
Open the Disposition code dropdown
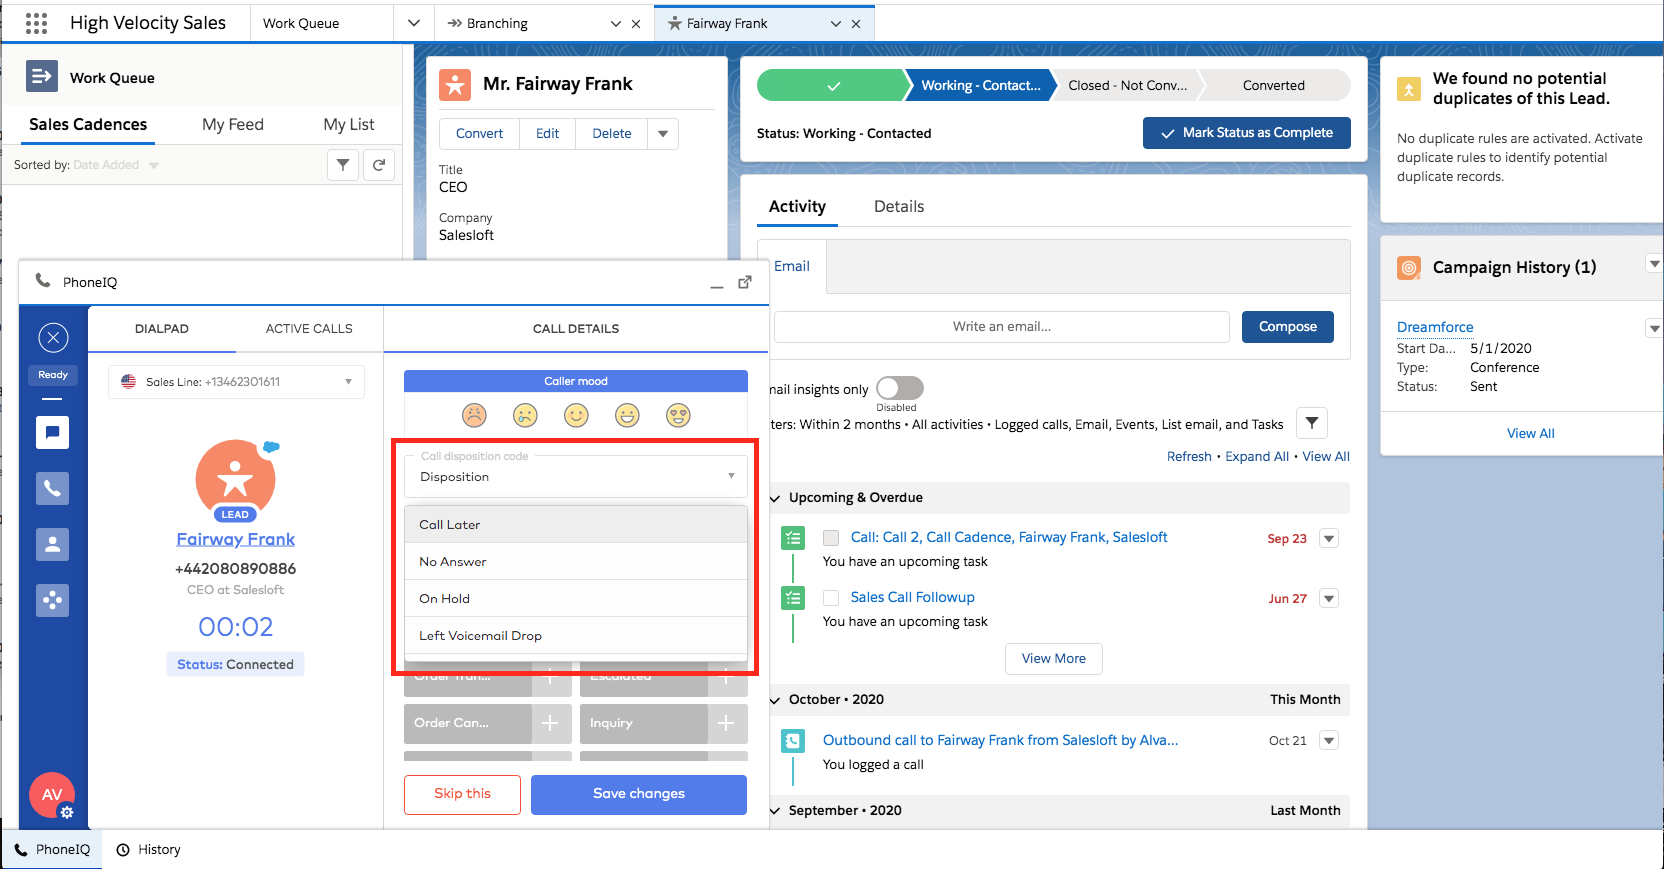[576, 477]
